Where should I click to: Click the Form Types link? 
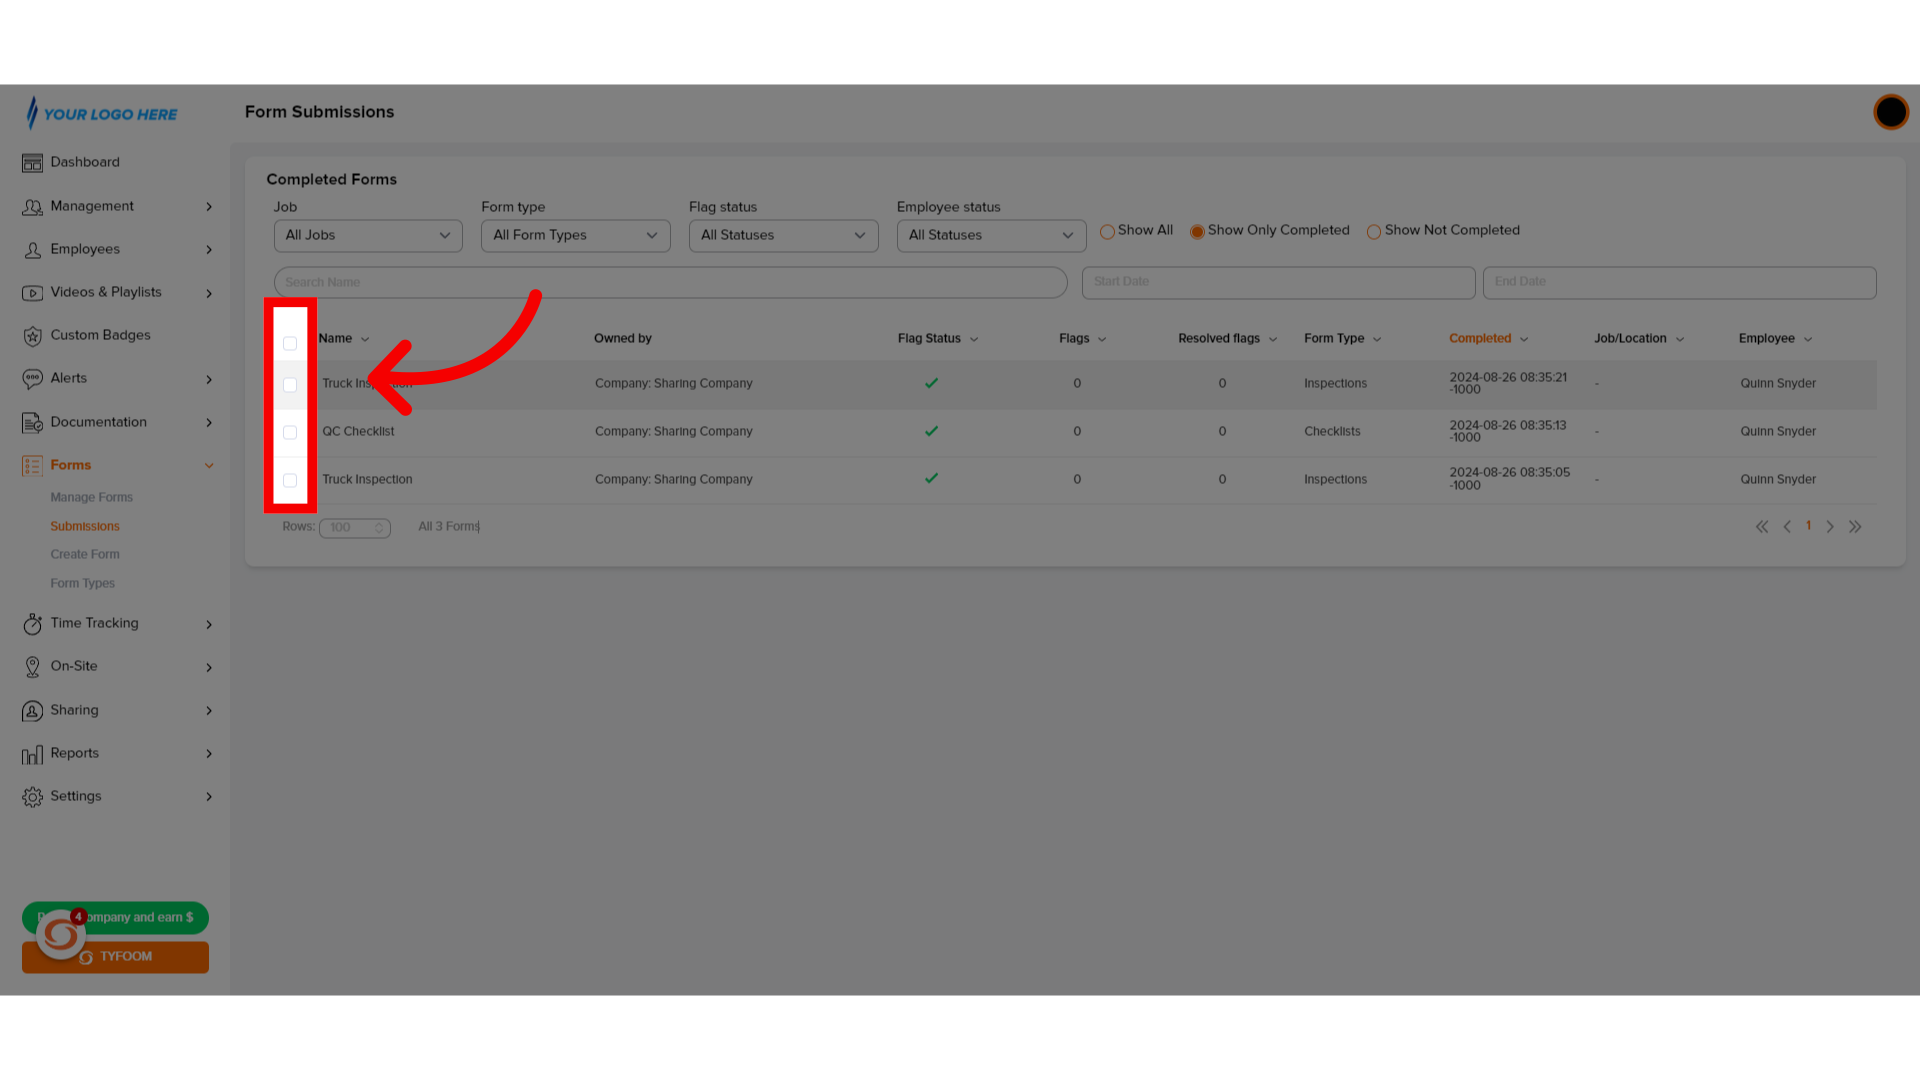(x=82, y=582)
